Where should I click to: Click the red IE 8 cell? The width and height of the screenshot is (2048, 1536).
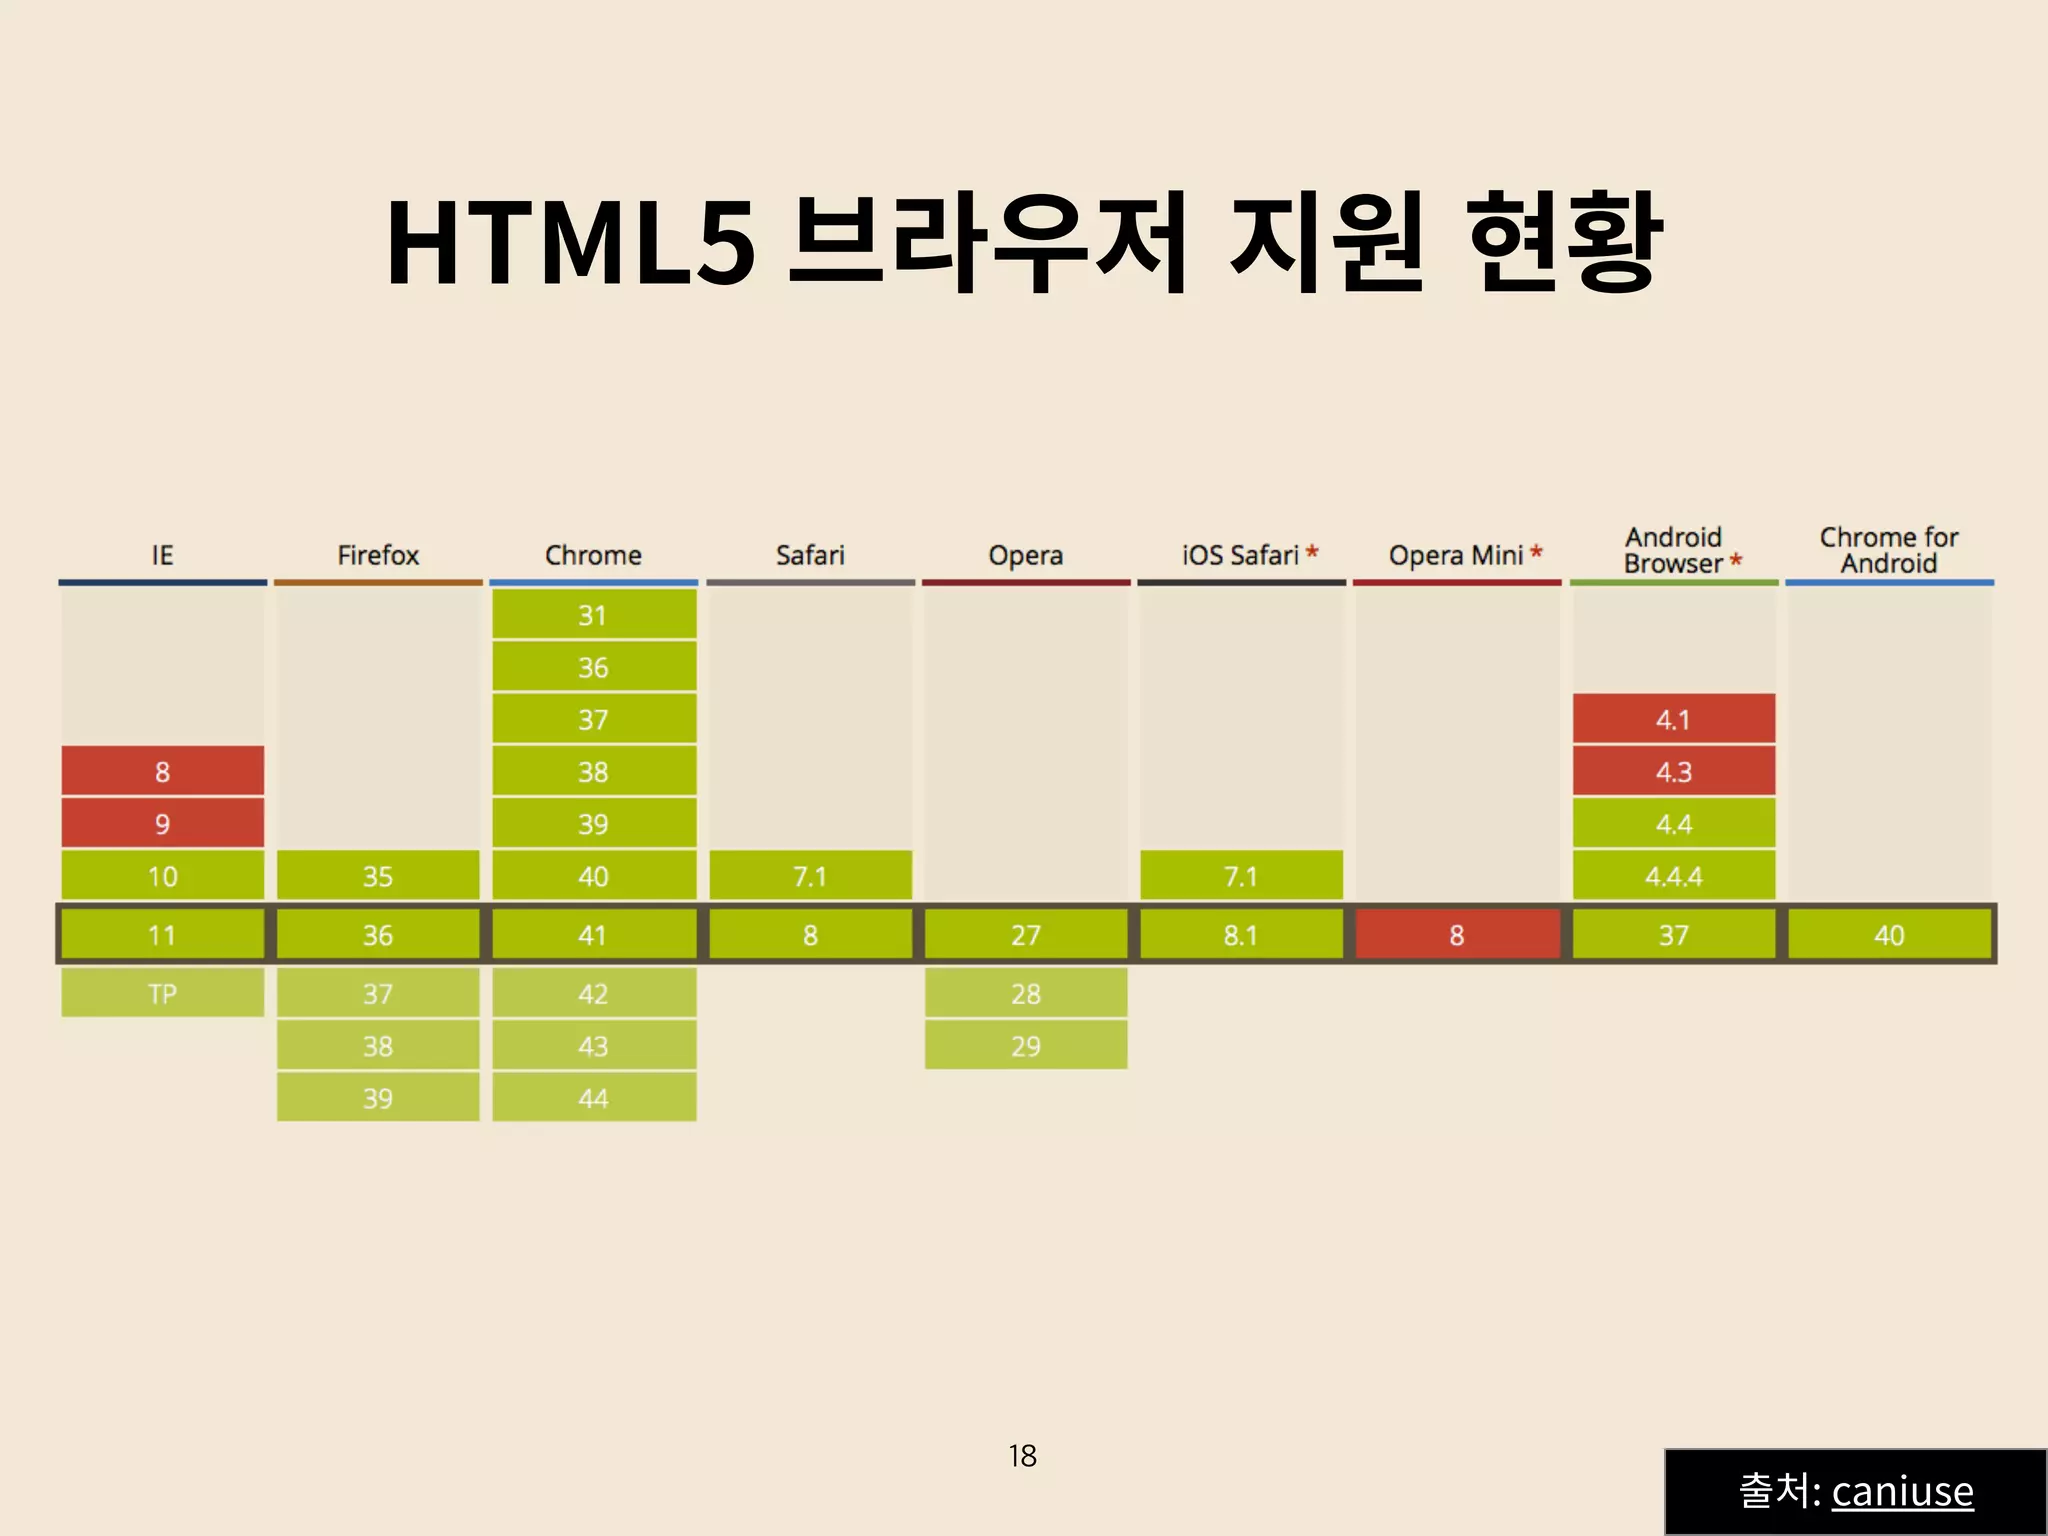[162, 771]
